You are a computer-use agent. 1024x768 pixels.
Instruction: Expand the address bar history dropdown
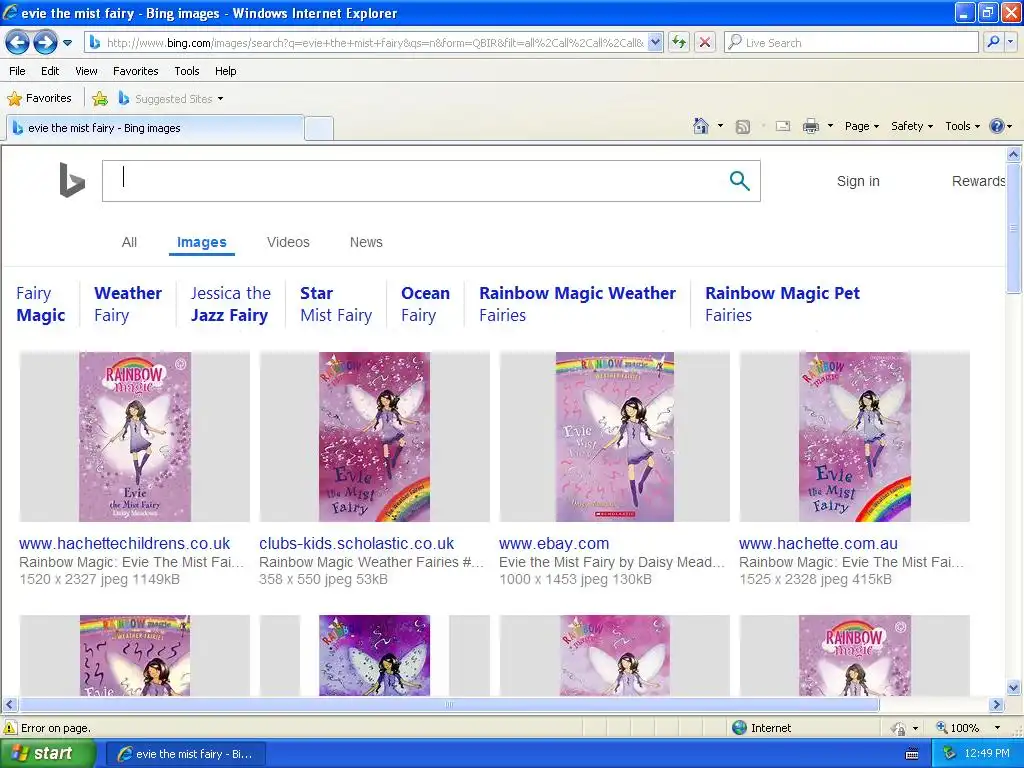tap(656, 43)
